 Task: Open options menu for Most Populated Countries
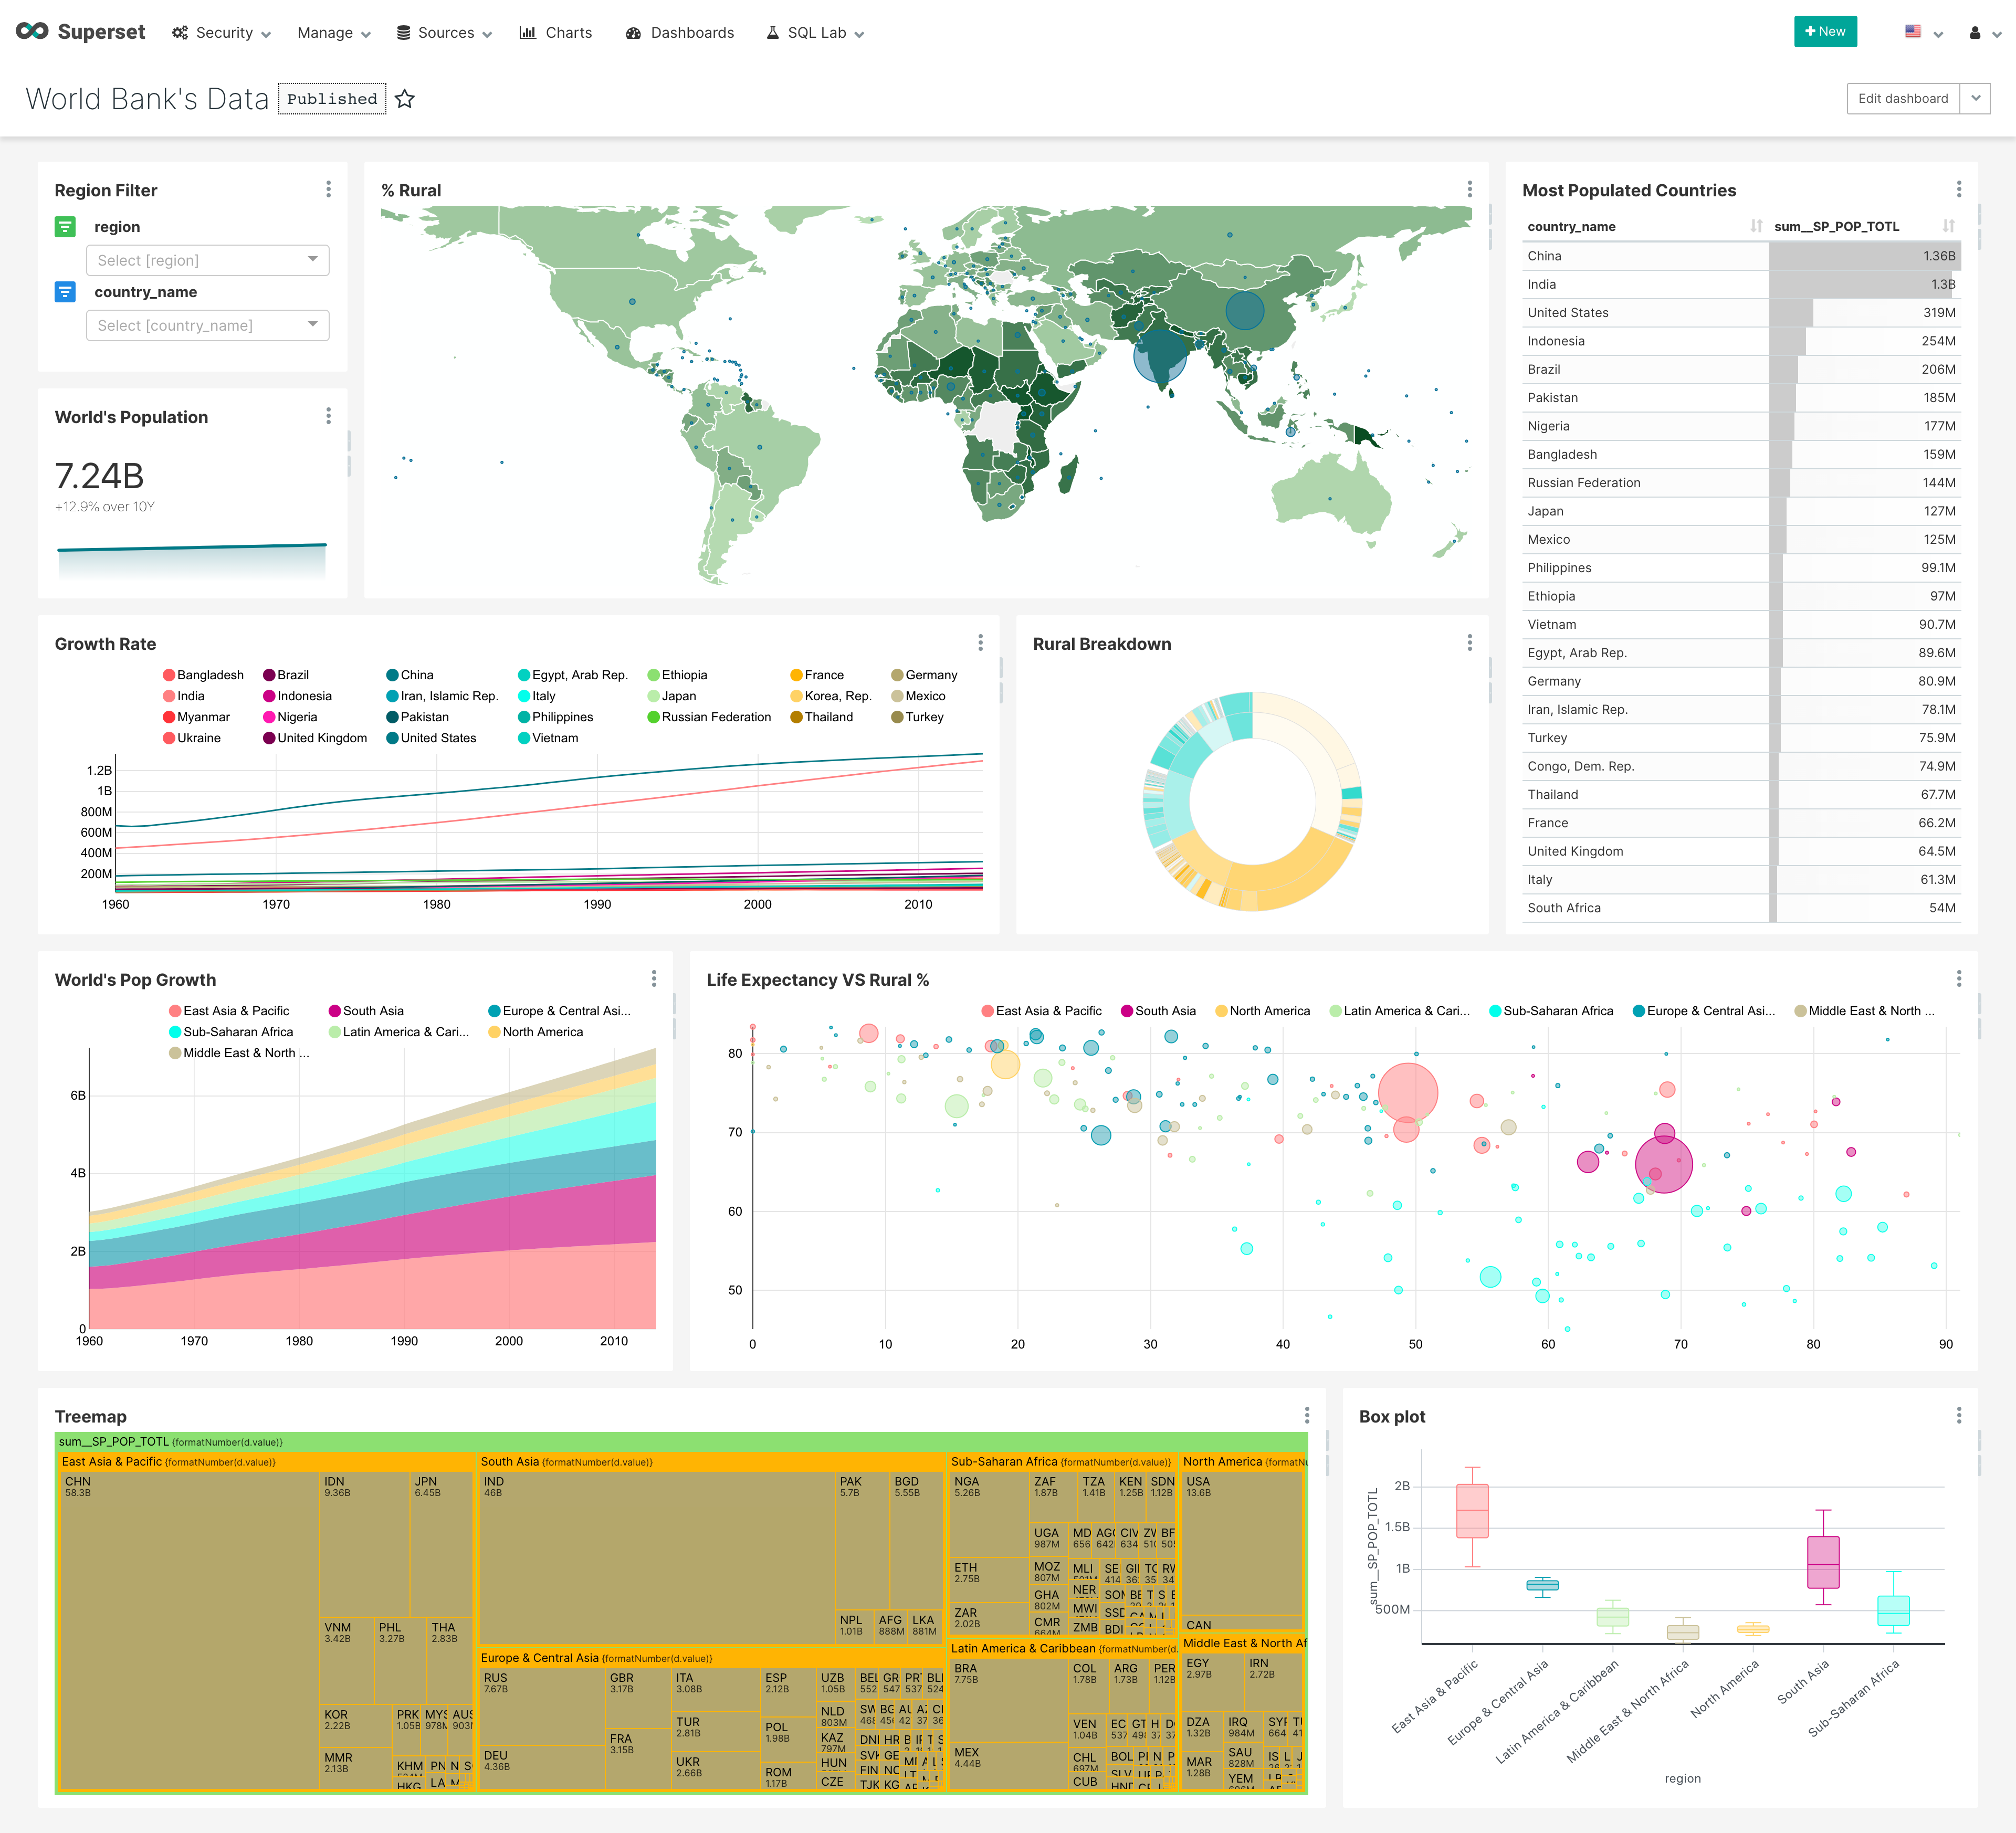[1958, 188]
